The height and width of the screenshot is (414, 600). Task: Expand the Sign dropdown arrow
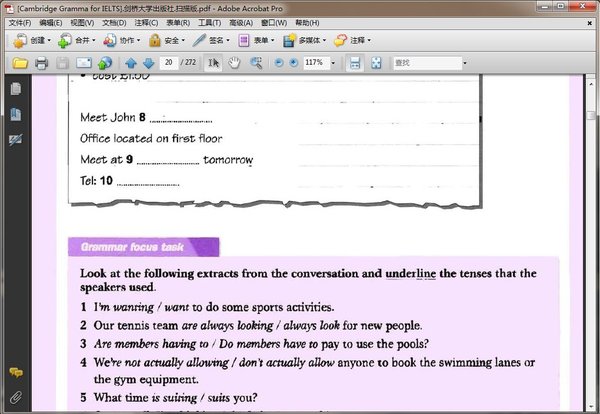[228, 40]
